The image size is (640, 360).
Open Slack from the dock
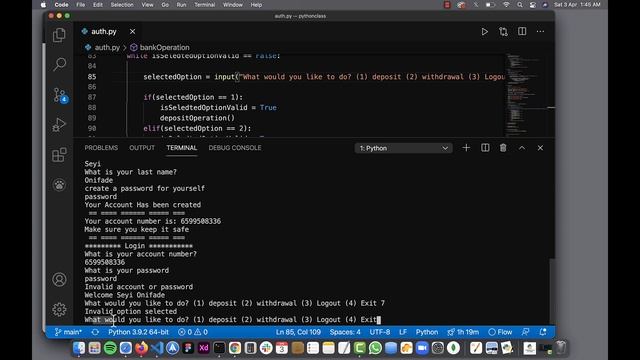pos(266,348)
